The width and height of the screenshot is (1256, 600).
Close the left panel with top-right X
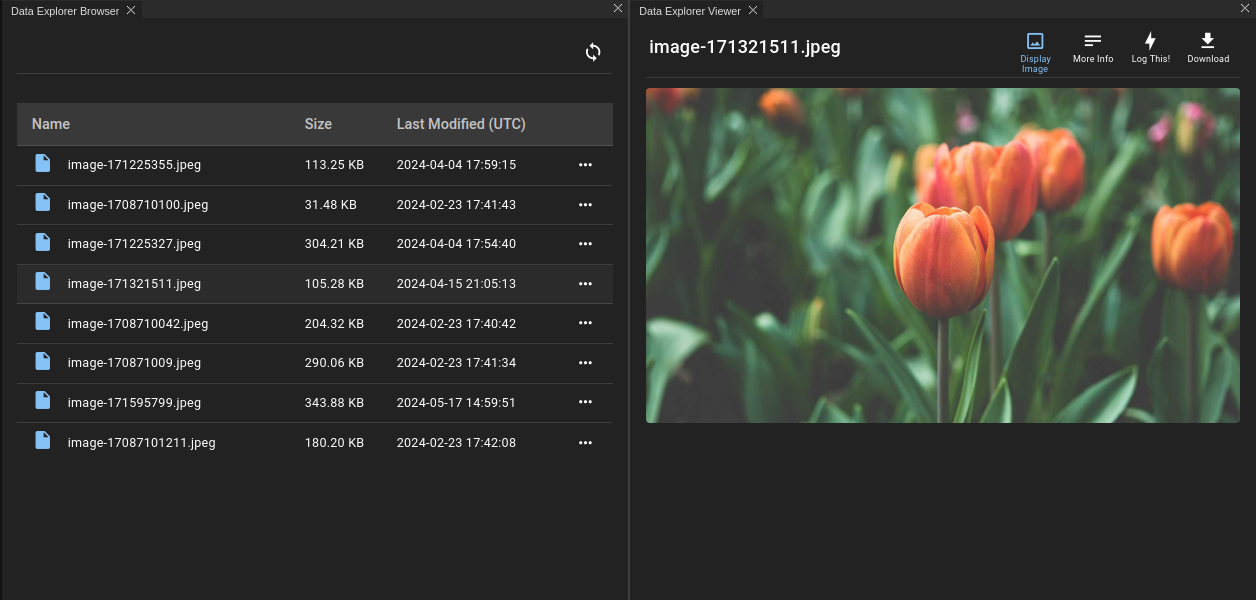point(618,7)
